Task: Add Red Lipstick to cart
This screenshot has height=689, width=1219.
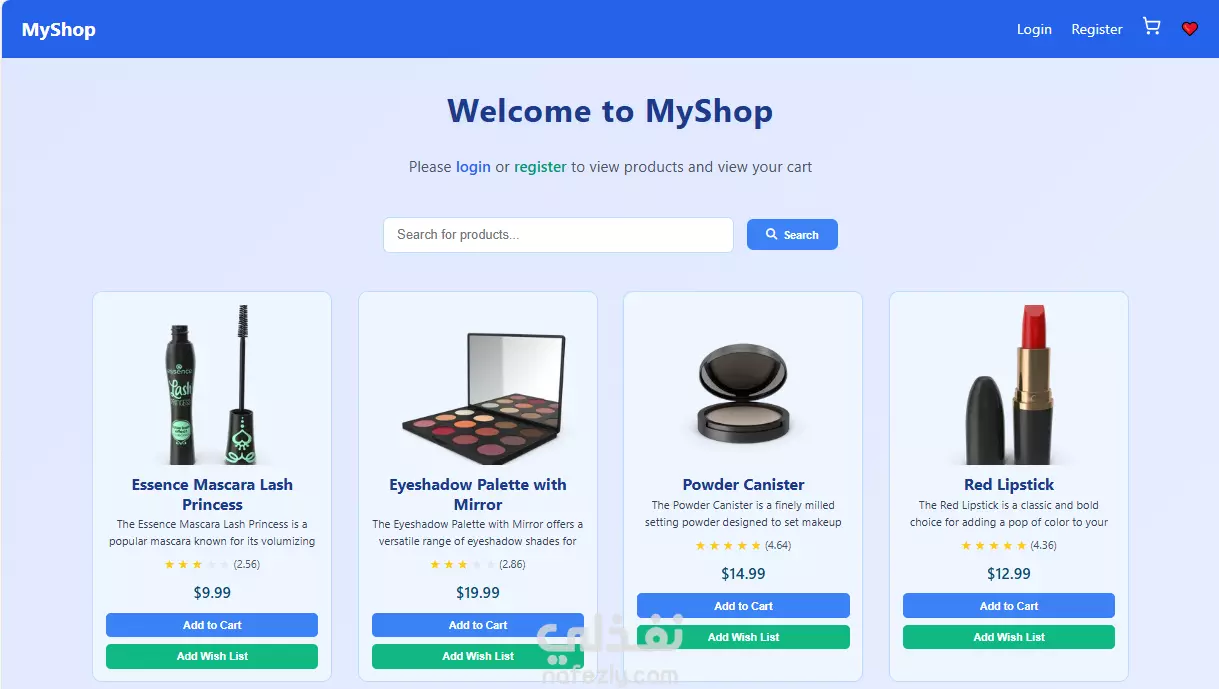Action: point(1009,606)
